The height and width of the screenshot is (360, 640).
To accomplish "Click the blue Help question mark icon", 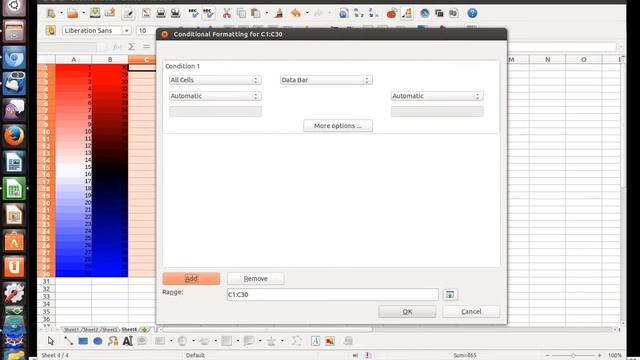I will [472, 13].
